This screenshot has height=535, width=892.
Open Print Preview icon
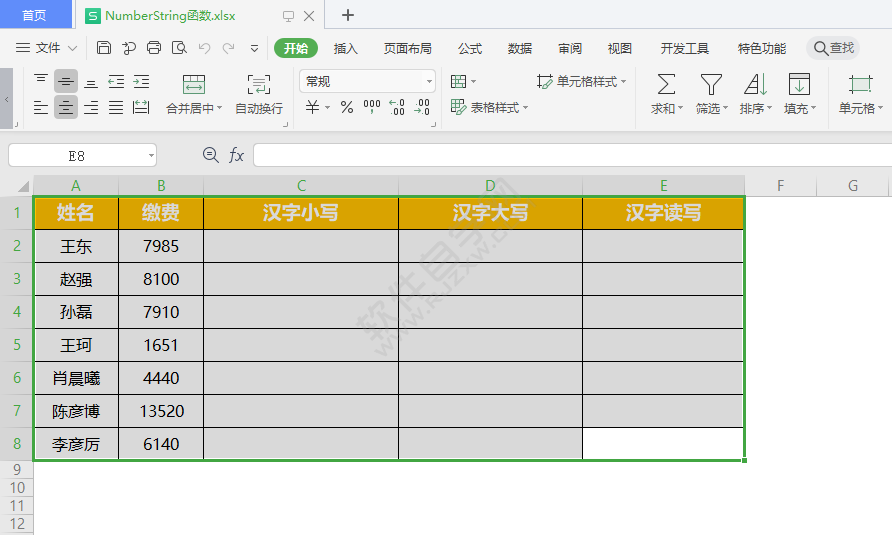coord(179,48)
